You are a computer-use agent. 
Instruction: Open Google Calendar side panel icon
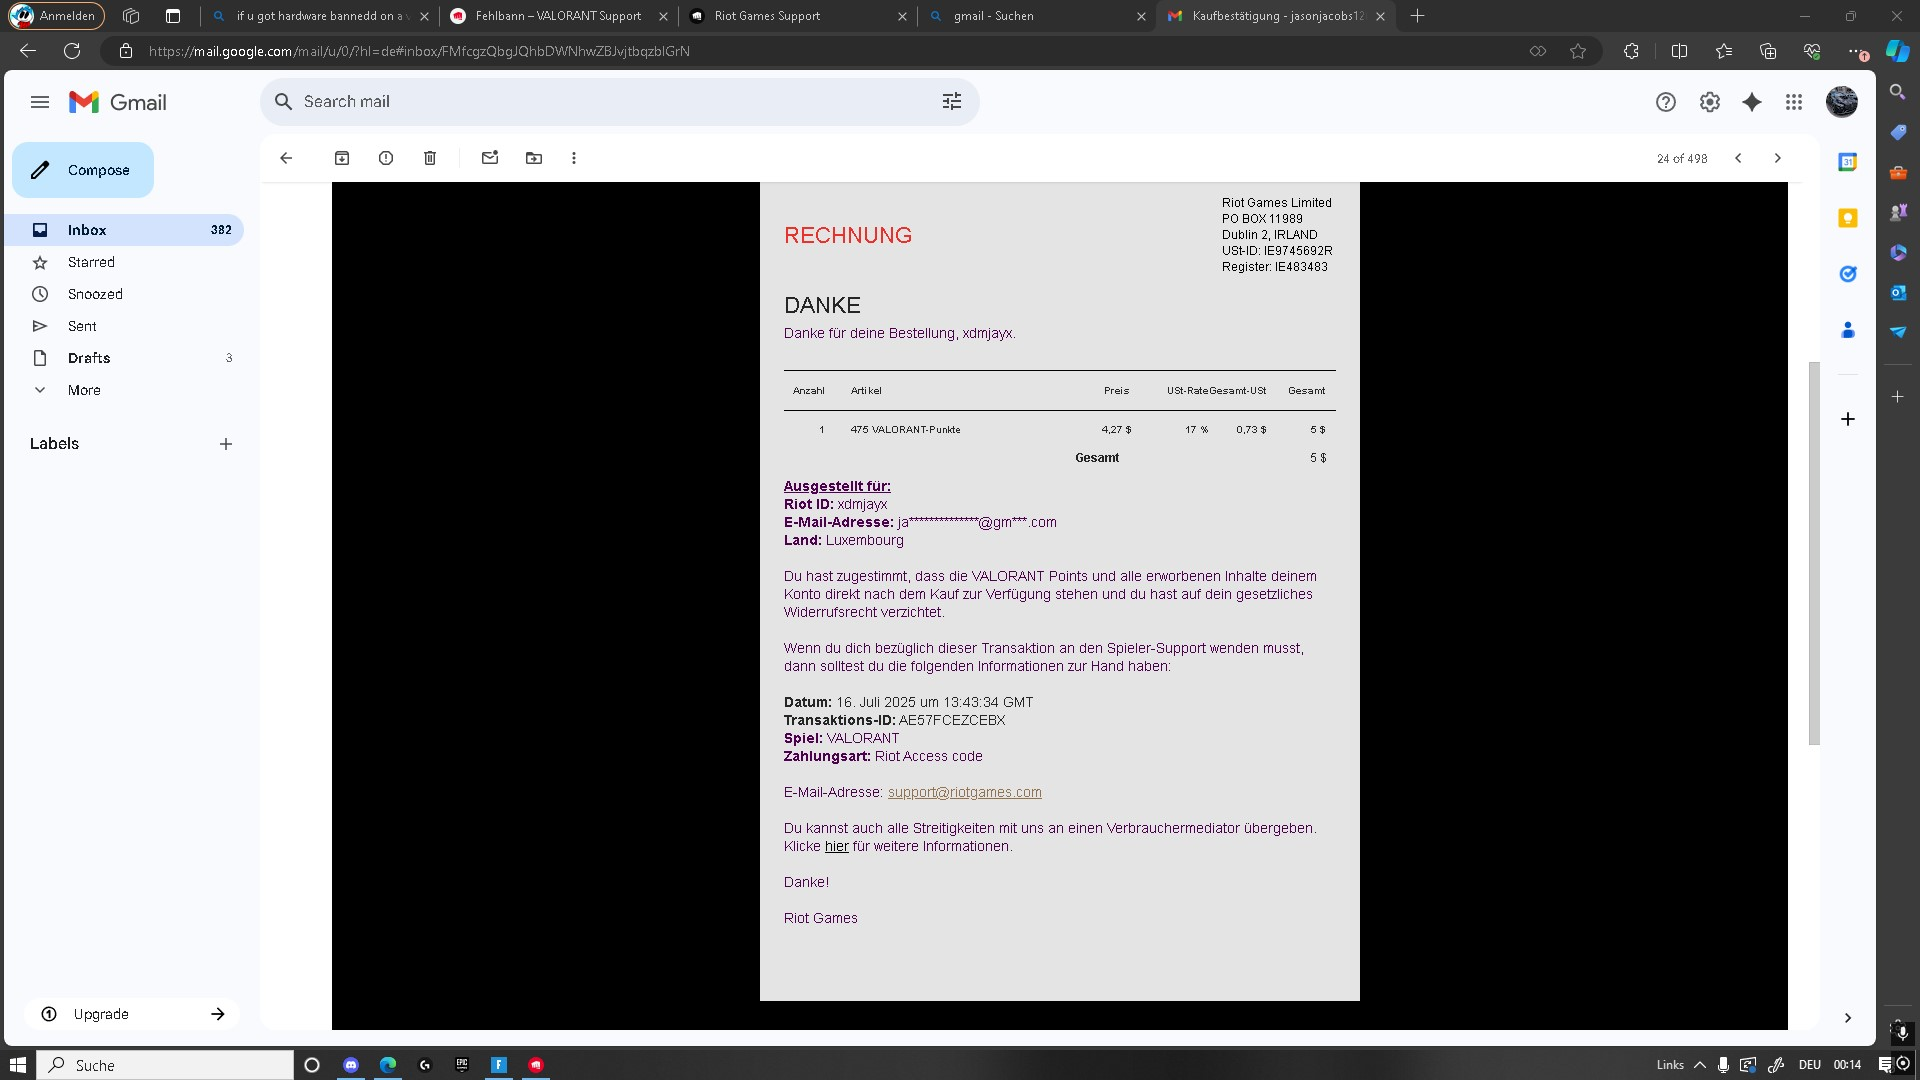point(1848,162)
